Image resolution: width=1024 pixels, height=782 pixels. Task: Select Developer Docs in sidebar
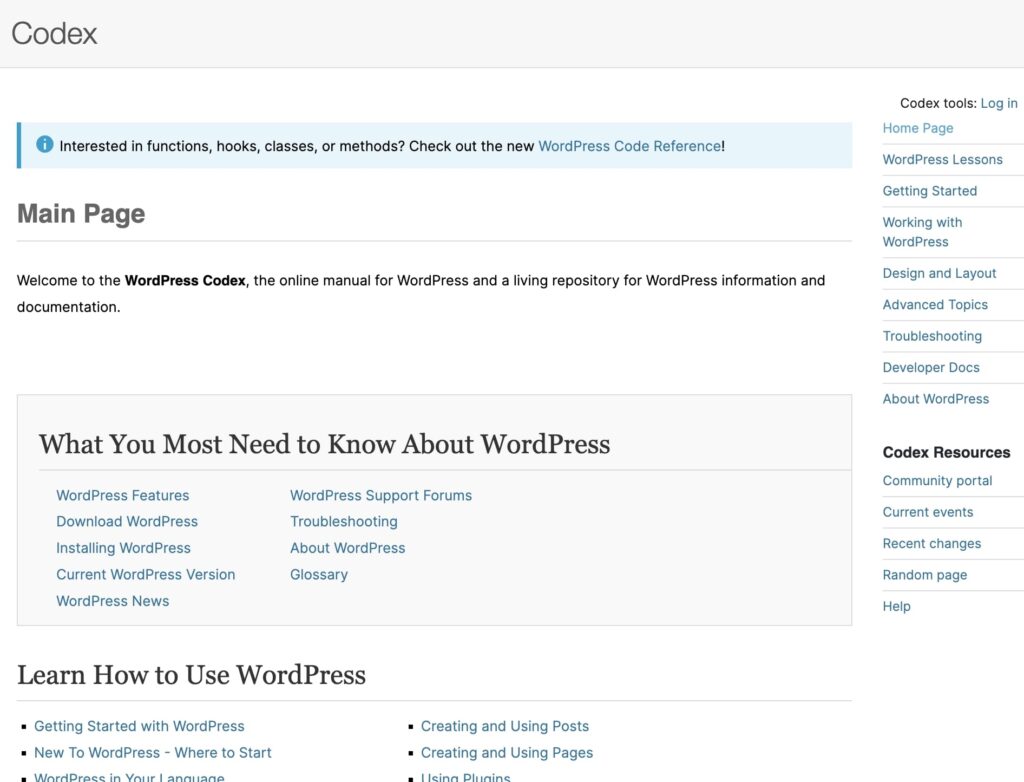pyautogui.click(x=931, y=367)
